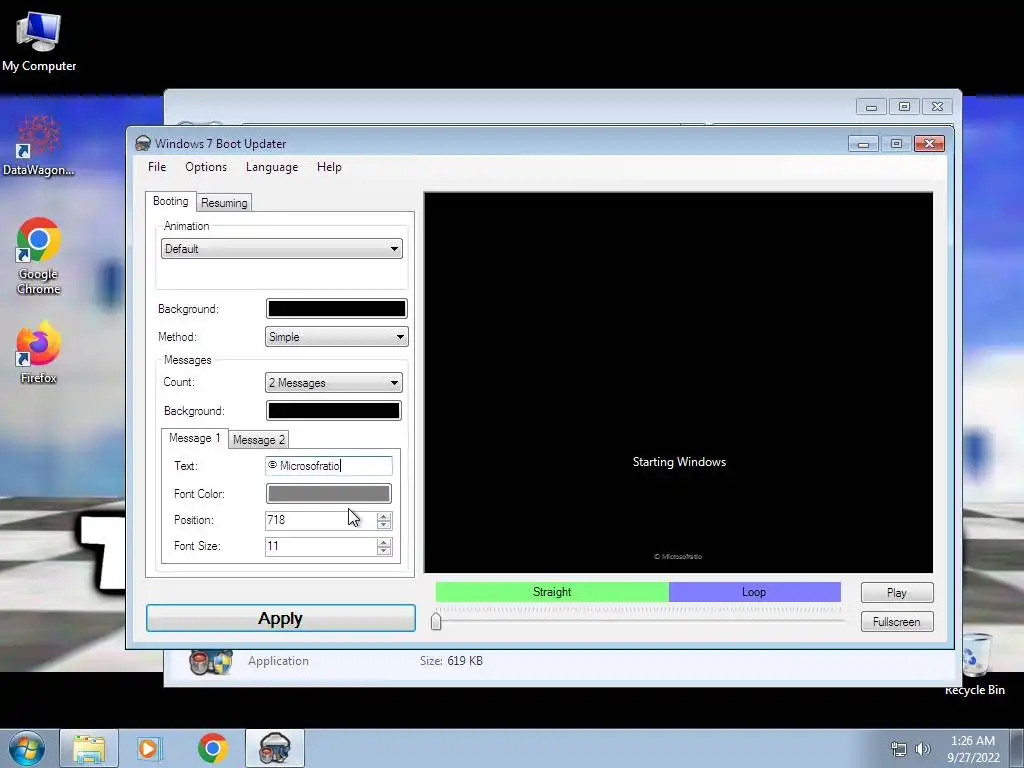Launch Google Chrome from the desktop
1024x768 pixels.
[39, 256]
